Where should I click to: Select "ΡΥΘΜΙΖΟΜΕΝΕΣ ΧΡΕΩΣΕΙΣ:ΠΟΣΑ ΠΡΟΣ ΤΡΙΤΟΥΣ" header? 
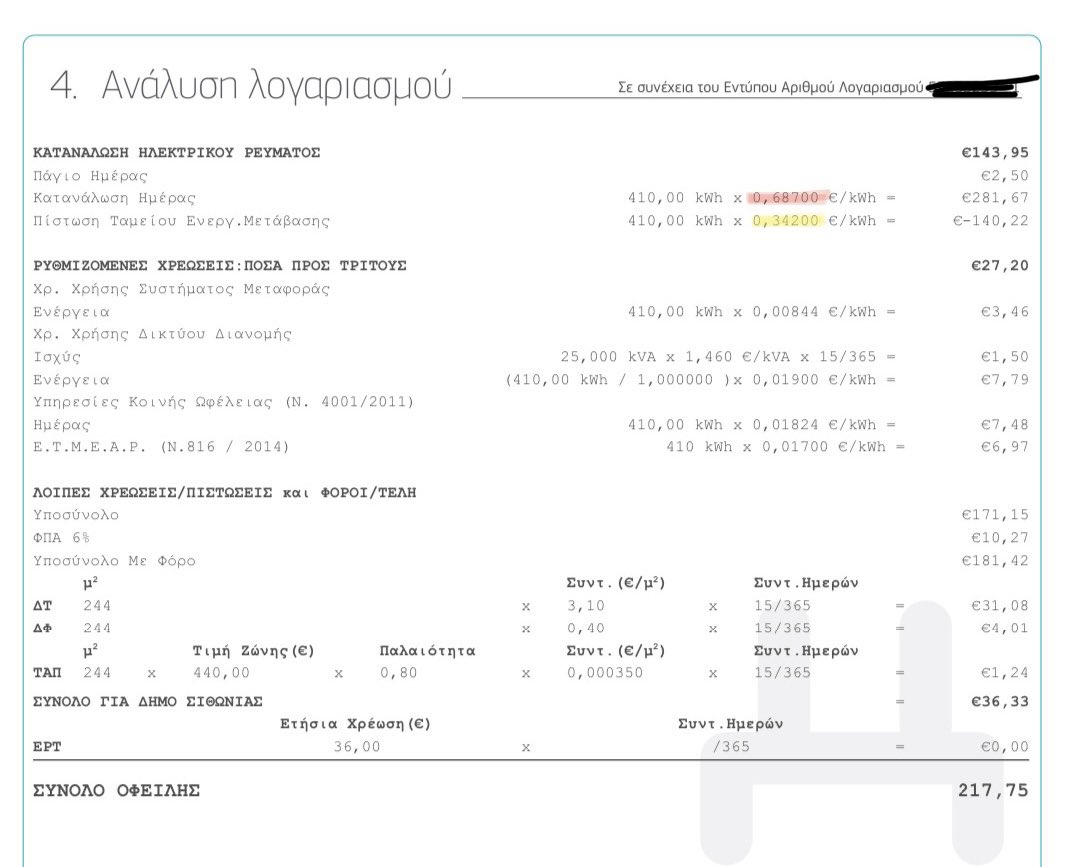point(219,266)
